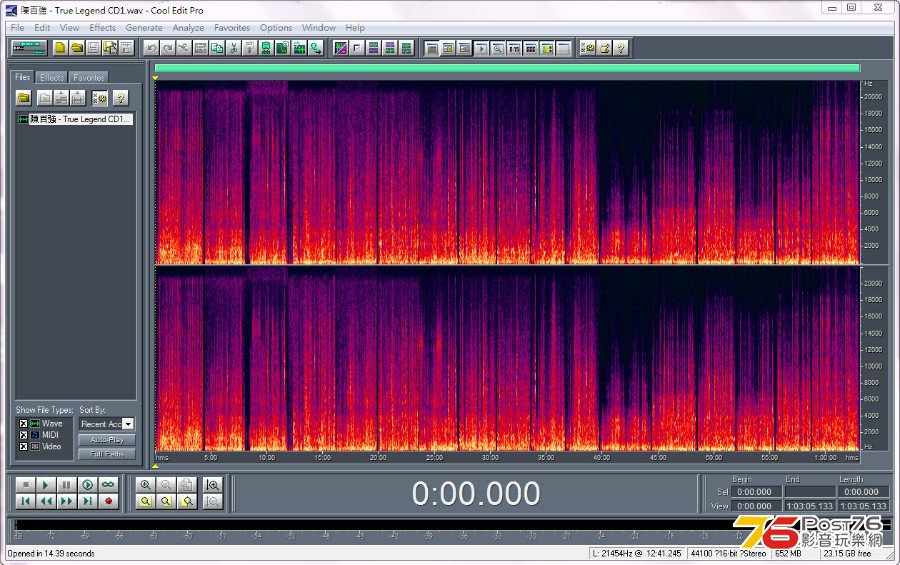Viewport: 900px width, 565px height.
Task: Open the File menu
Action: pos(17,28)
